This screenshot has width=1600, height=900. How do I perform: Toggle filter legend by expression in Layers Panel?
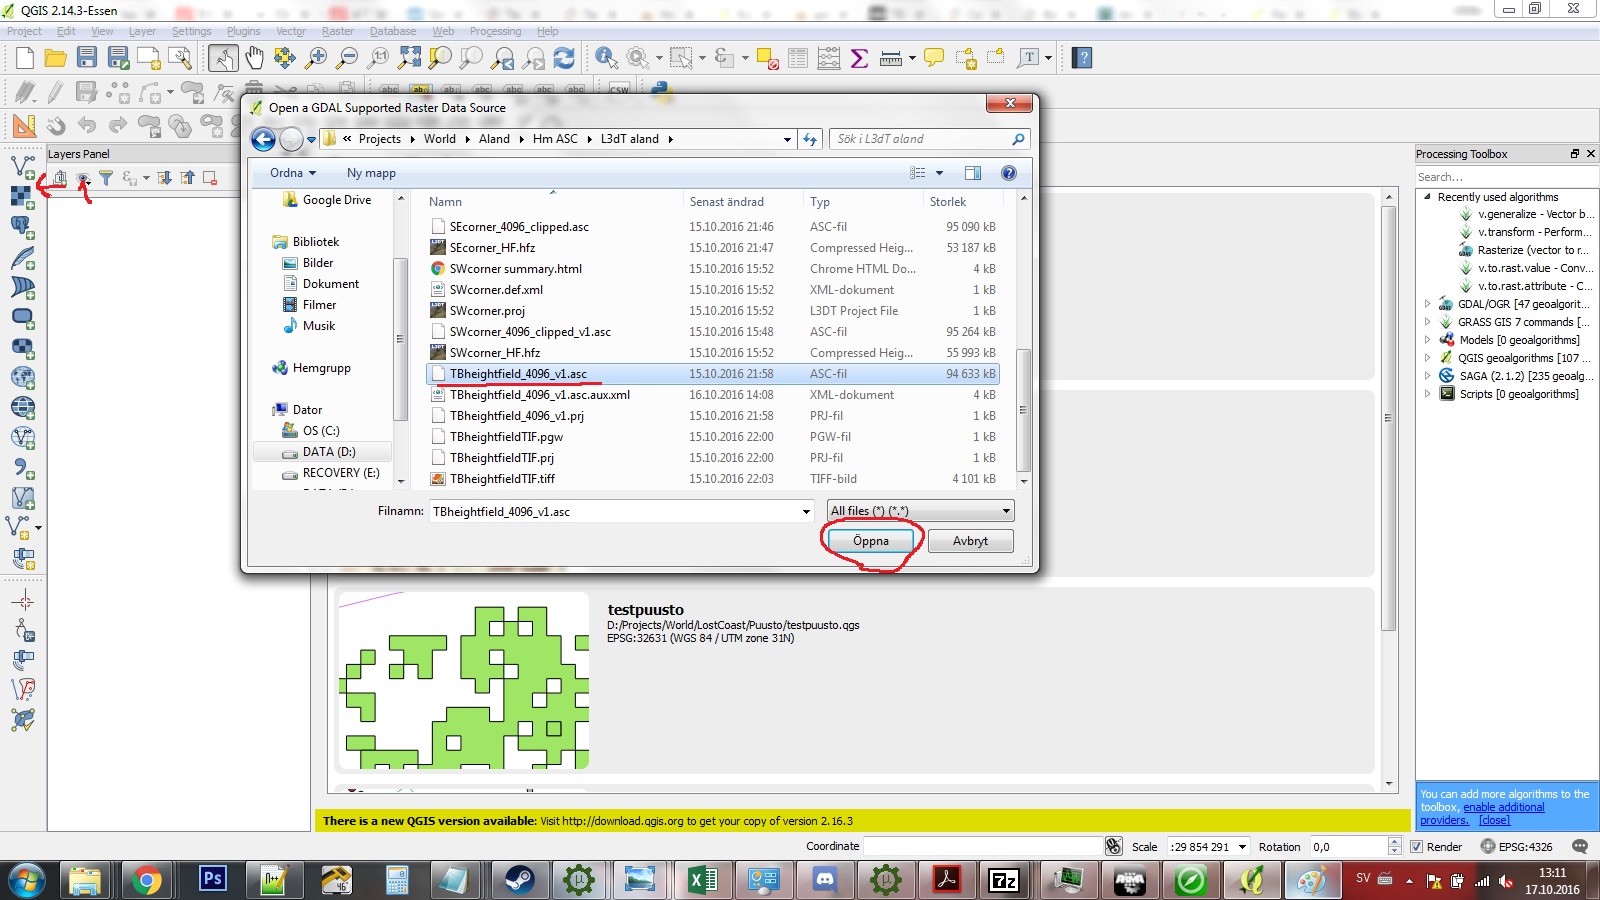click(130, 177)
